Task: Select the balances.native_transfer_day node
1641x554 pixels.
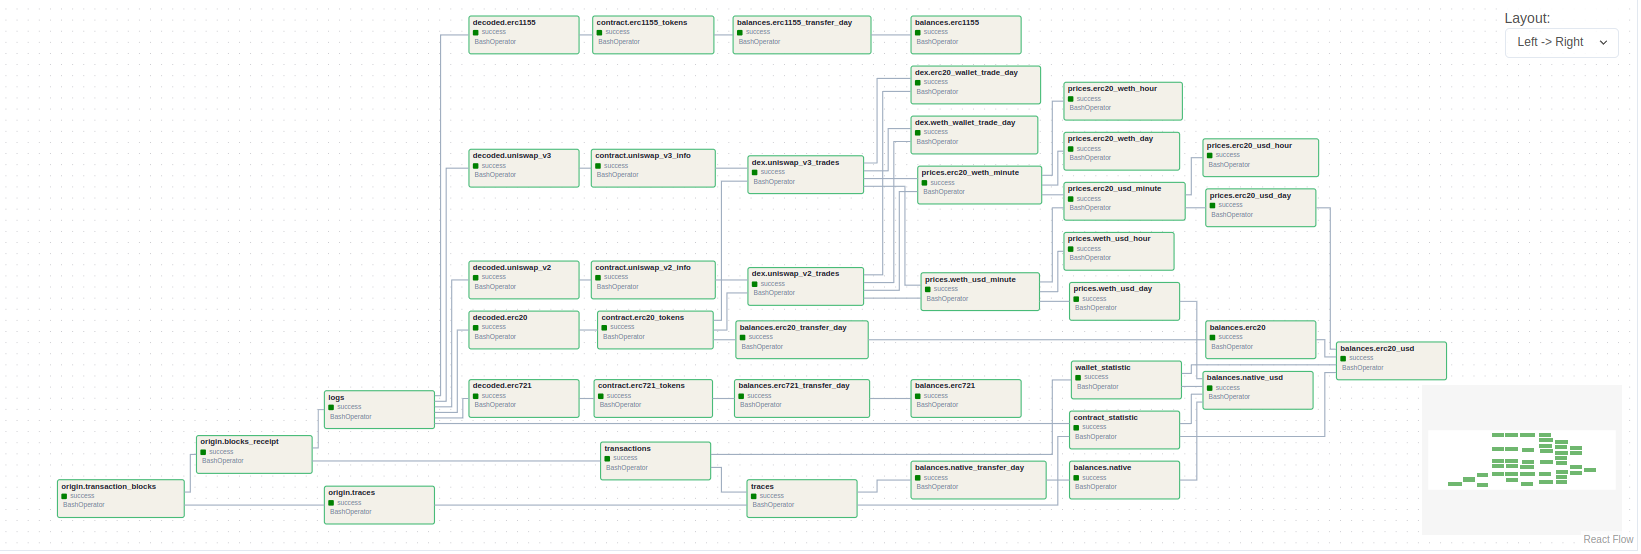Action: point(979,480)
